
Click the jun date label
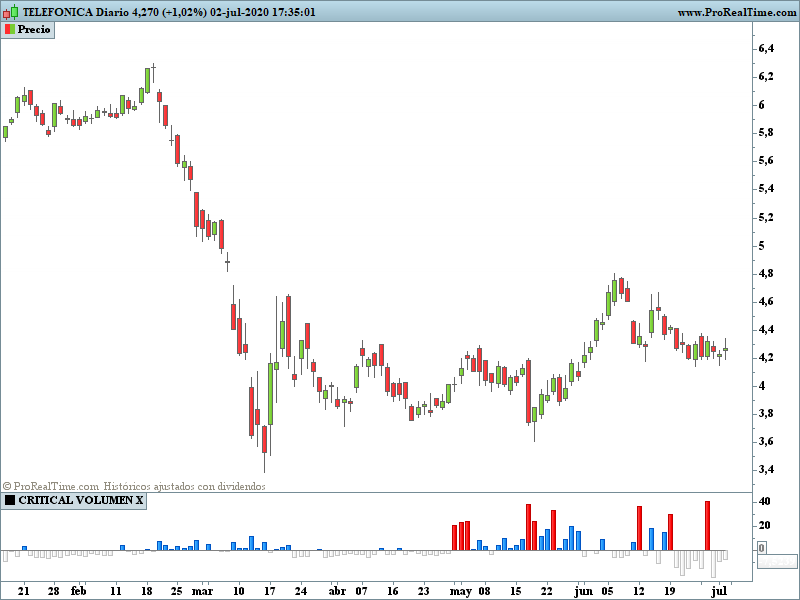pyautogui.click(x=583, y=592)
